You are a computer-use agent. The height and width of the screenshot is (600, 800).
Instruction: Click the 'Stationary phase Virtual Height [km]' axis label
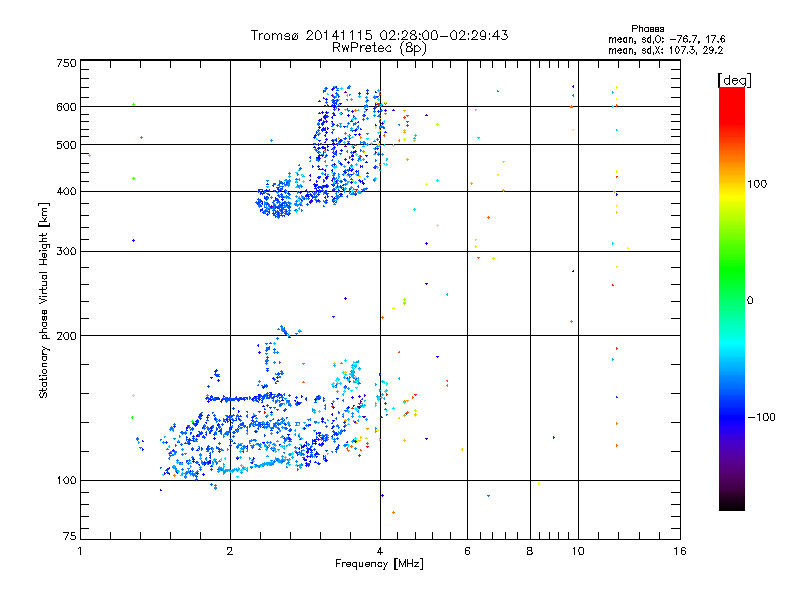[x=44, y=300]
